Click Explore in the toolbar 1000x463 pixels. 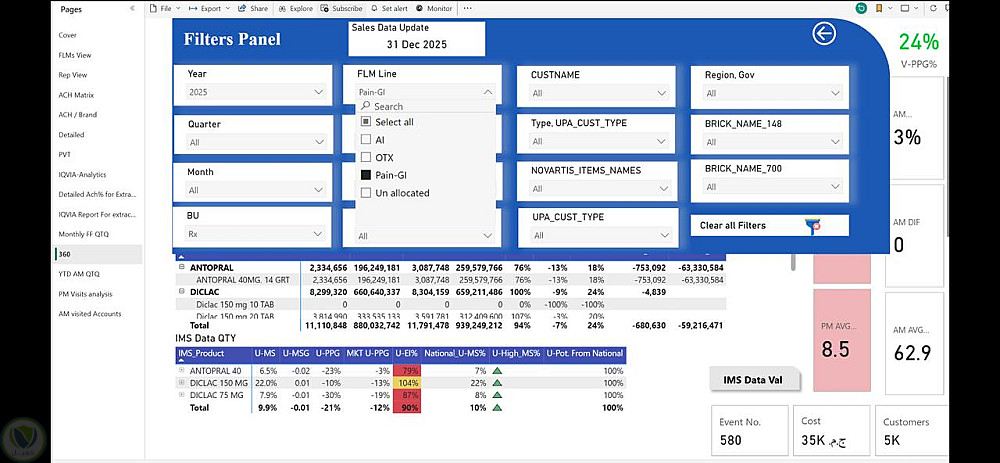click(x=297, y=8)
